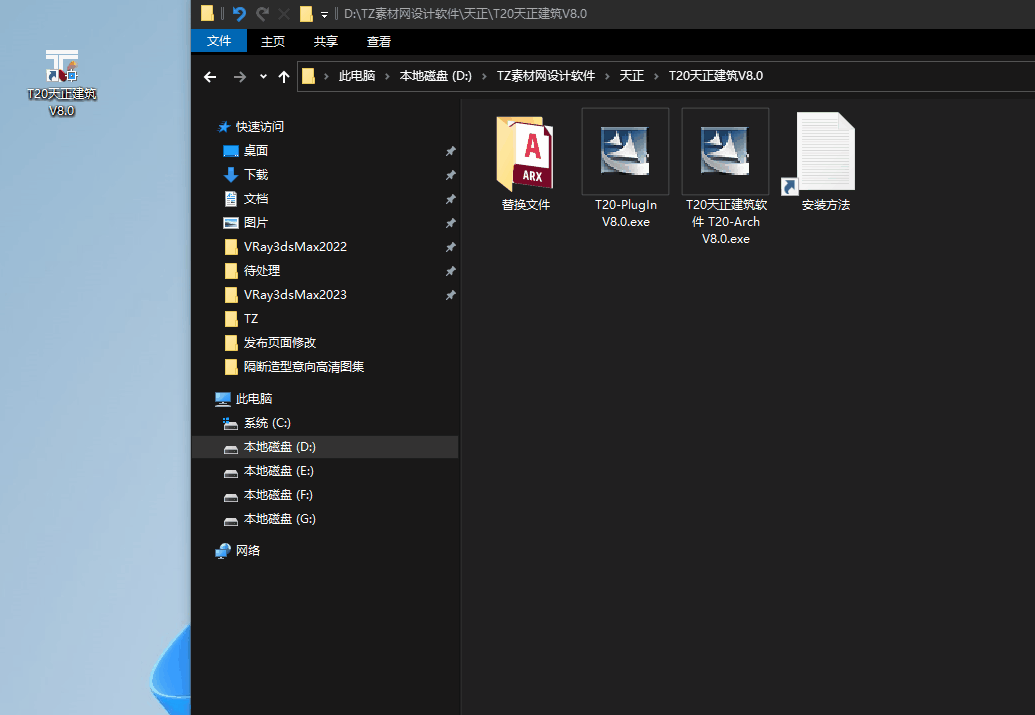Click pin icon next to 待处理
The height and width of the screenshot is (715, 1035).
(x=450, y=271)
